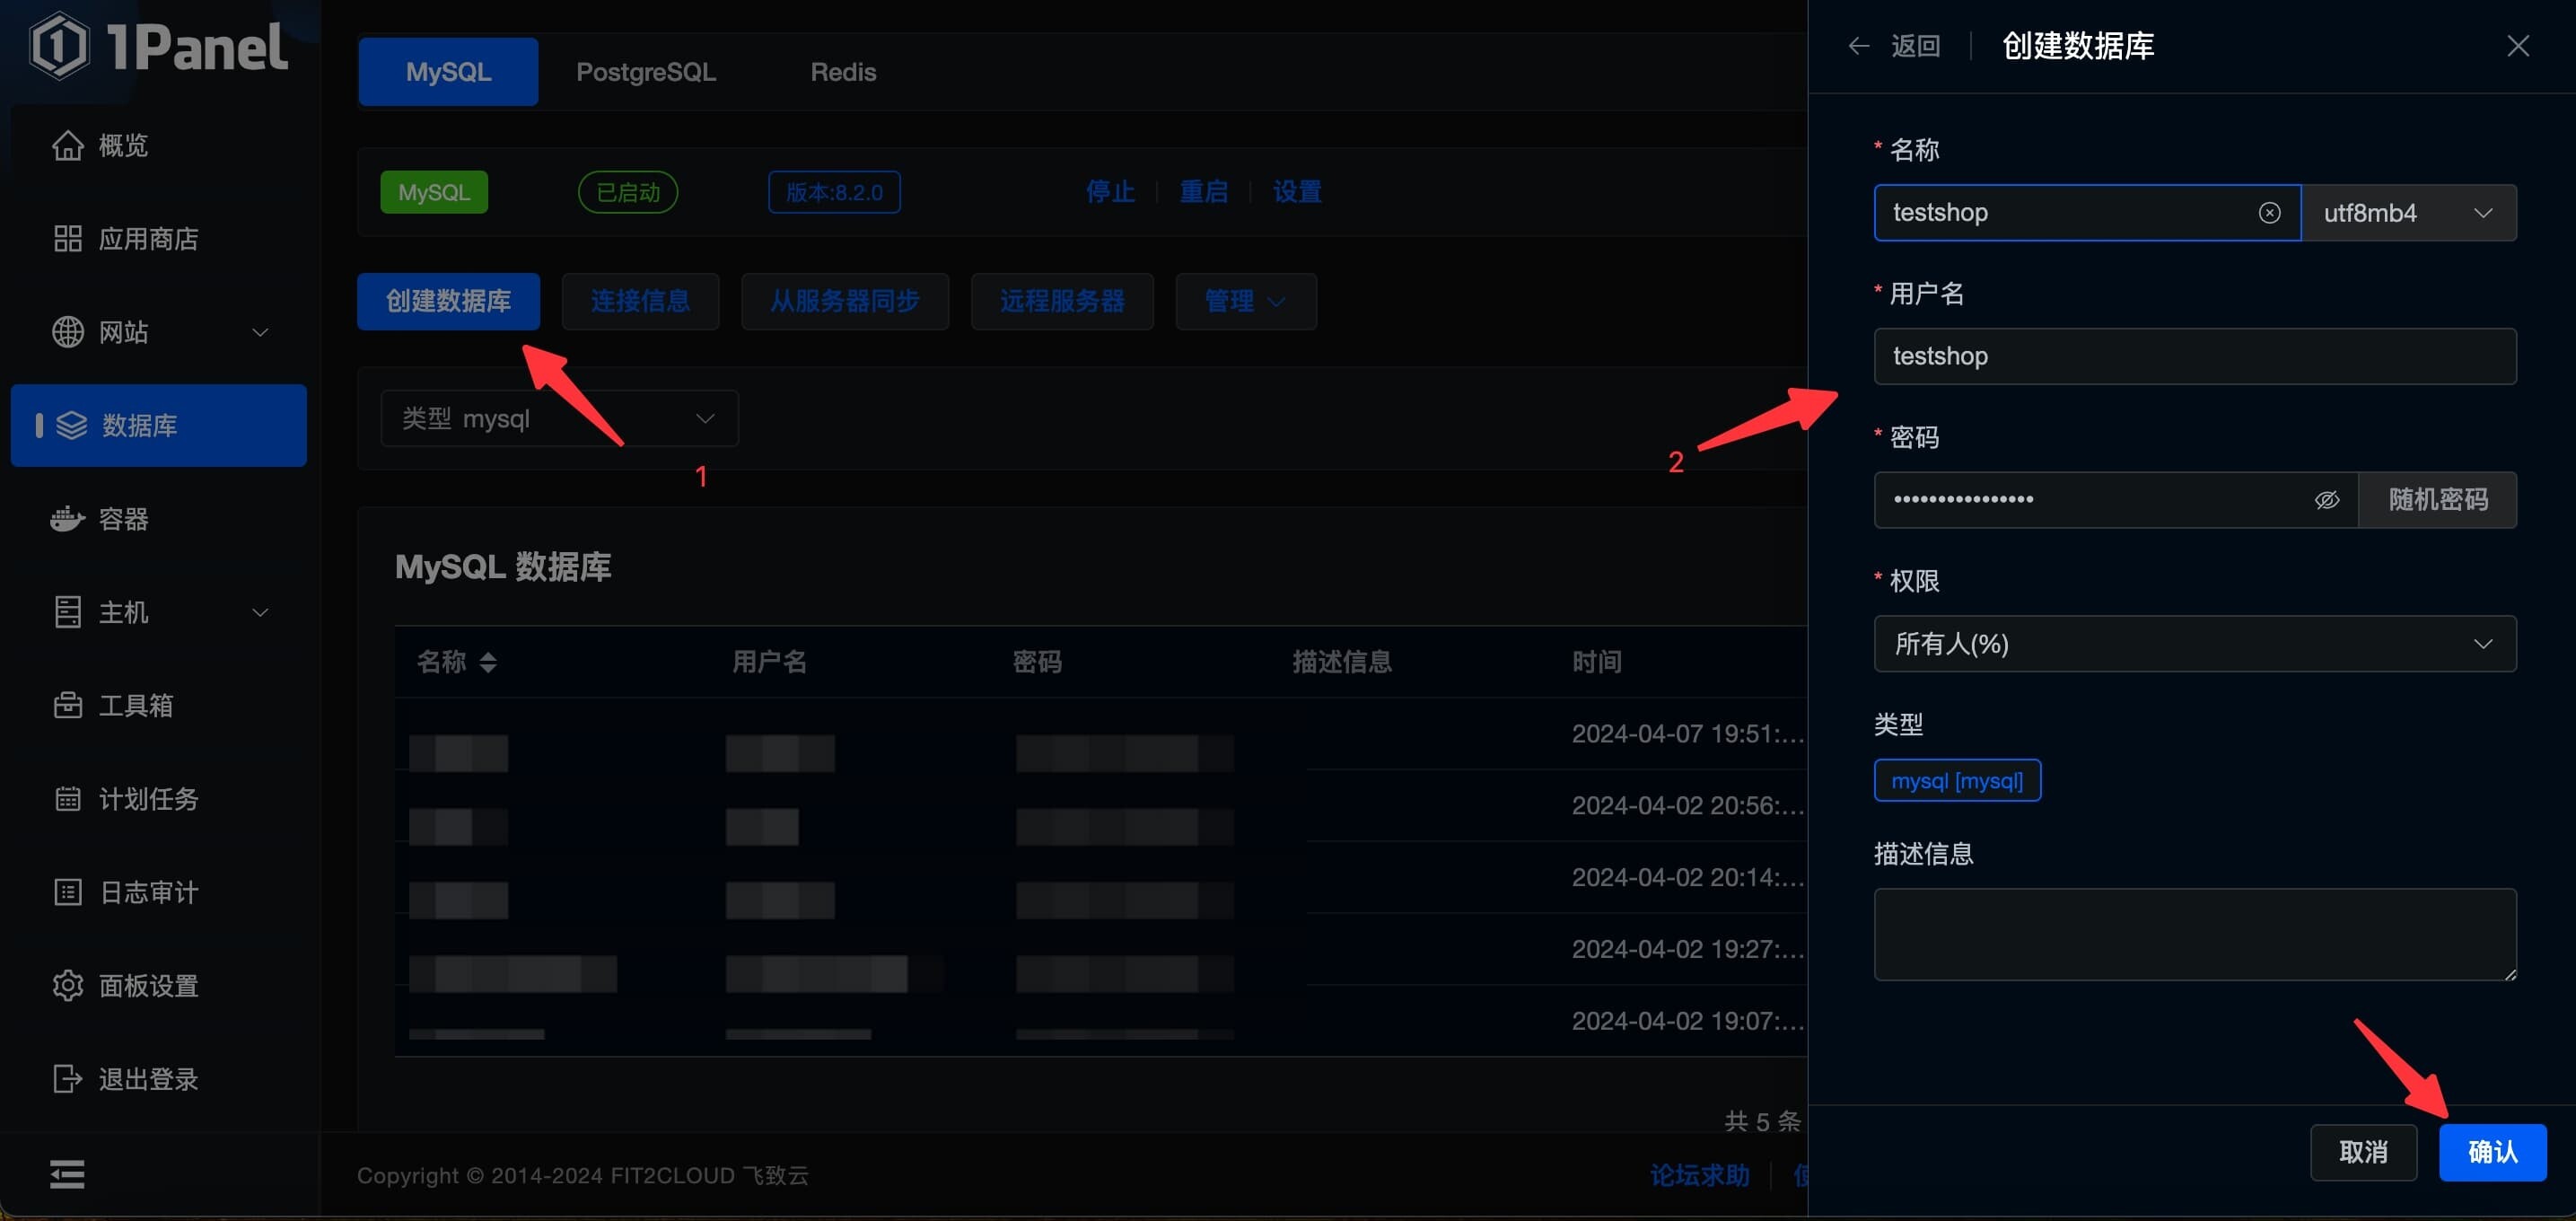Click the 确认 button

point(2492,1152)
